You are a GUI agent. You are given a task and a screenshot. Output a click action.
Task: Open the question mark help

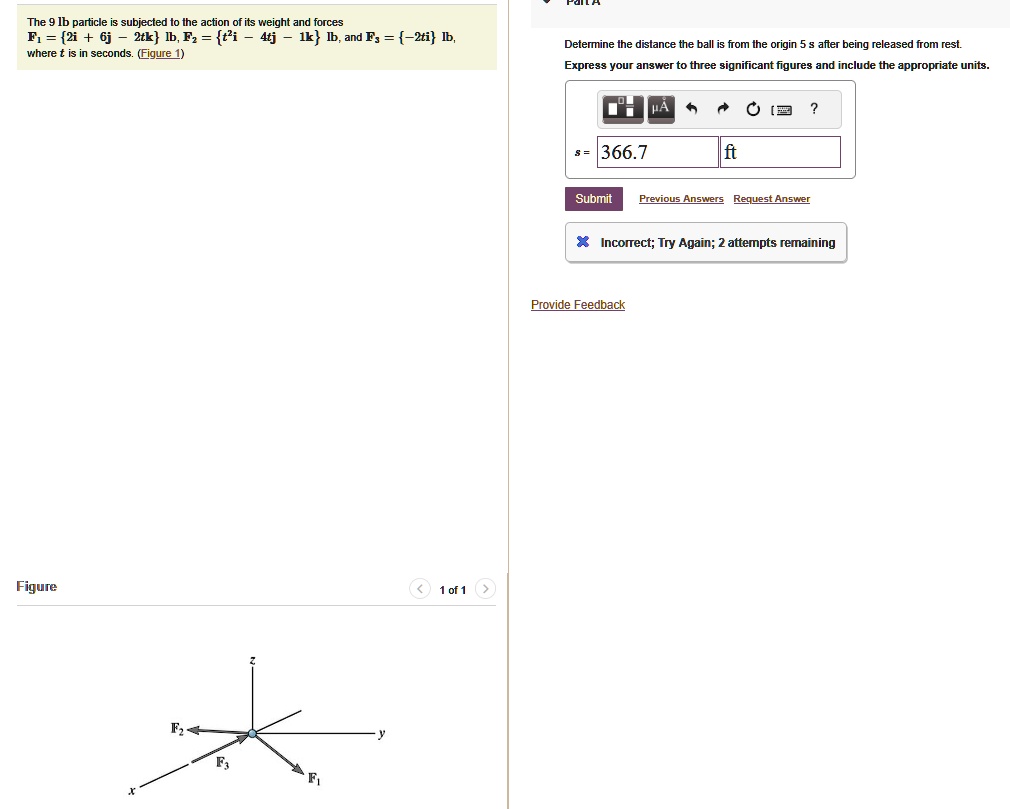(814, 109)
